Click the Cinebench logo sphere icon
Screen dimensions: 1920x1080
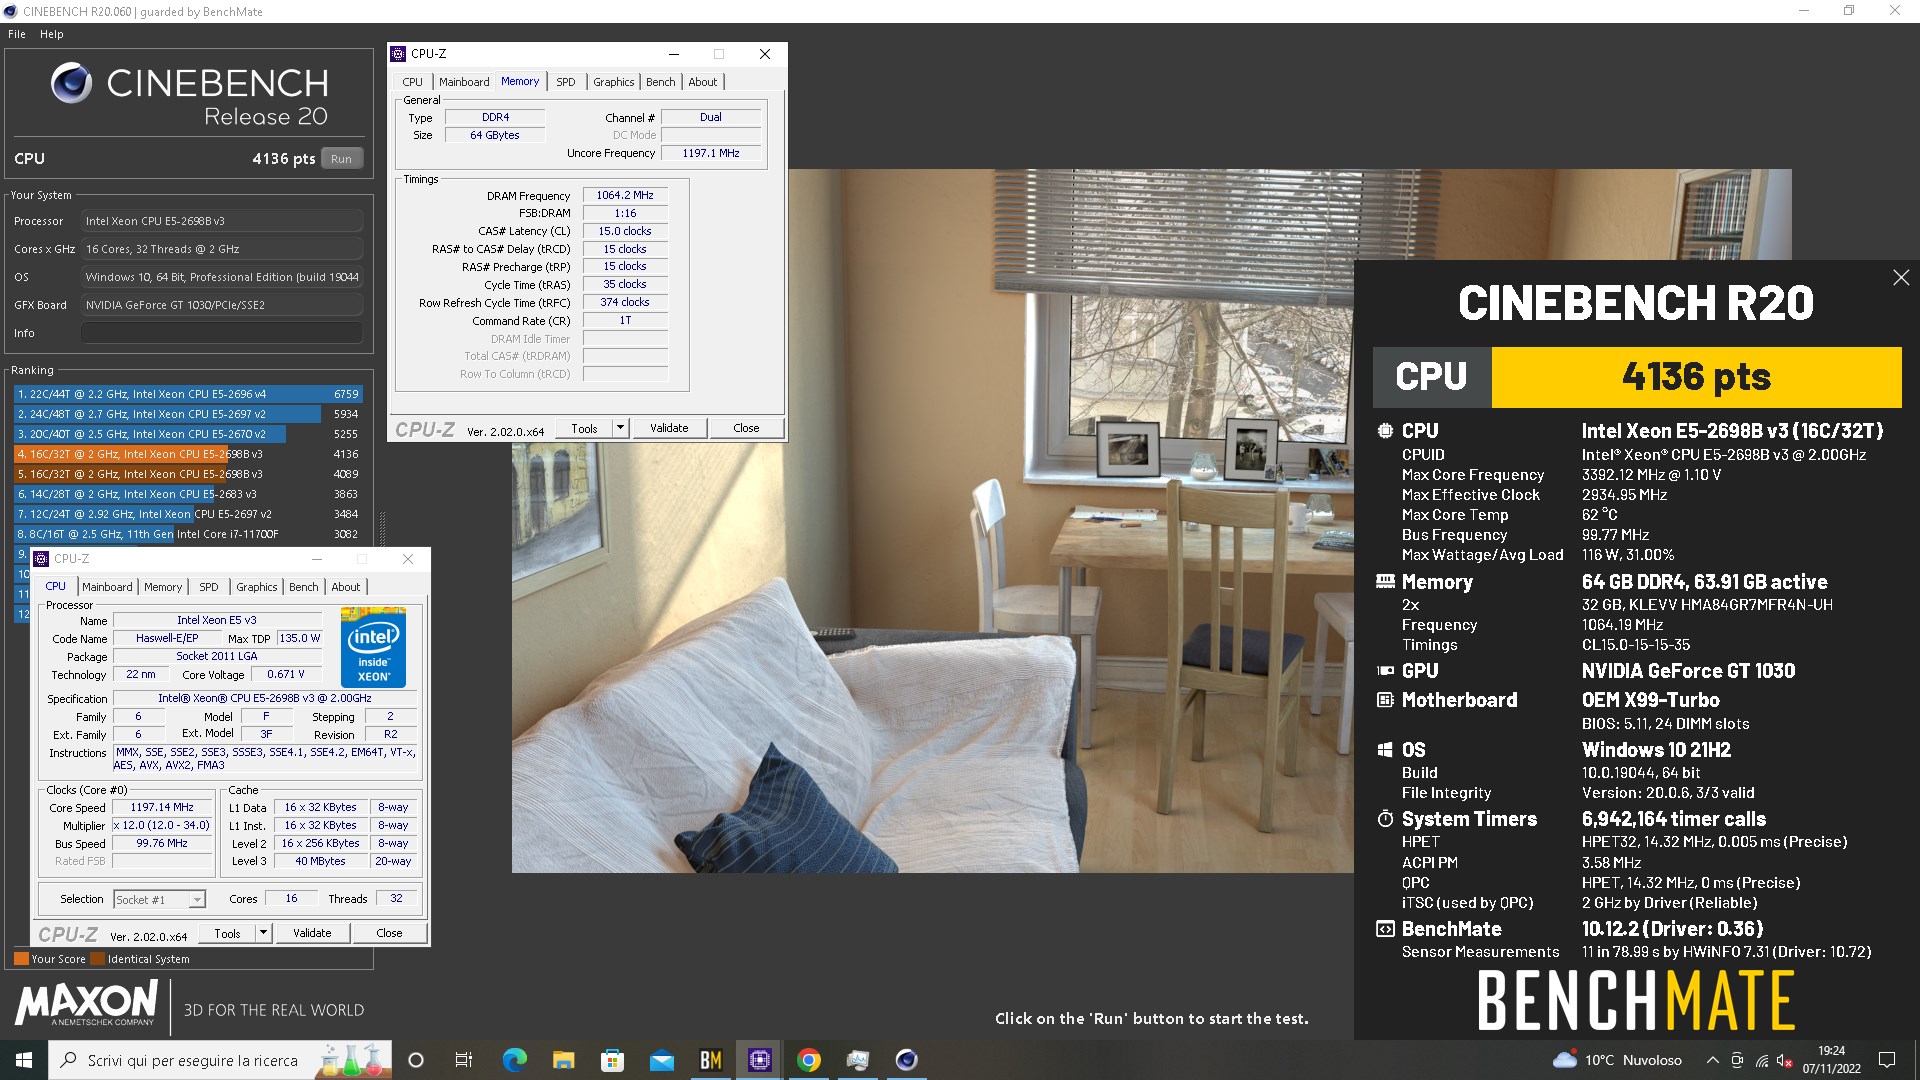click(x=72, y=83)
